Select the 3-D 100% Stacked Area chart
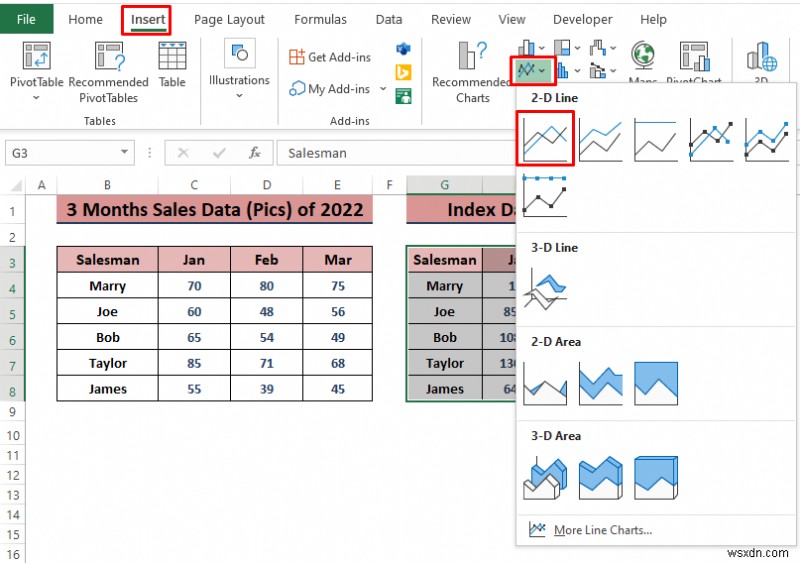This screenshot has height=563, width=800. (x=656, y=478)
